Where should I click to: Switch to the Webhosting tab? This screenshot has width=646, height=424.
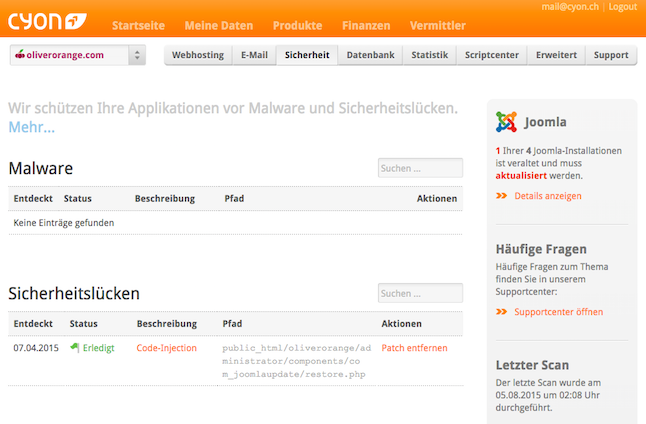pyautogui.click(x=198, y=55)
